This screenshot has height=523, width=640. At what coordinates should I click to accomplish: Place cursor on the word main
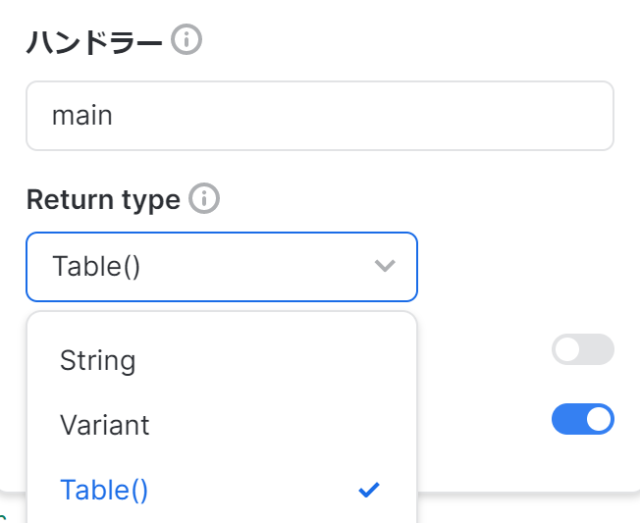coord(82,116)
